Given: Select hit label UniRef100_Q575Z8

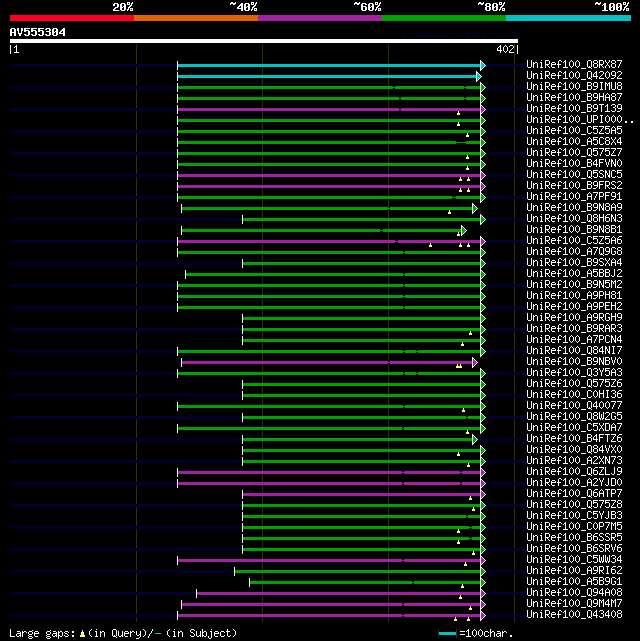Looking at the screenshot, I should pyautogui.click(x=574, y=504).
